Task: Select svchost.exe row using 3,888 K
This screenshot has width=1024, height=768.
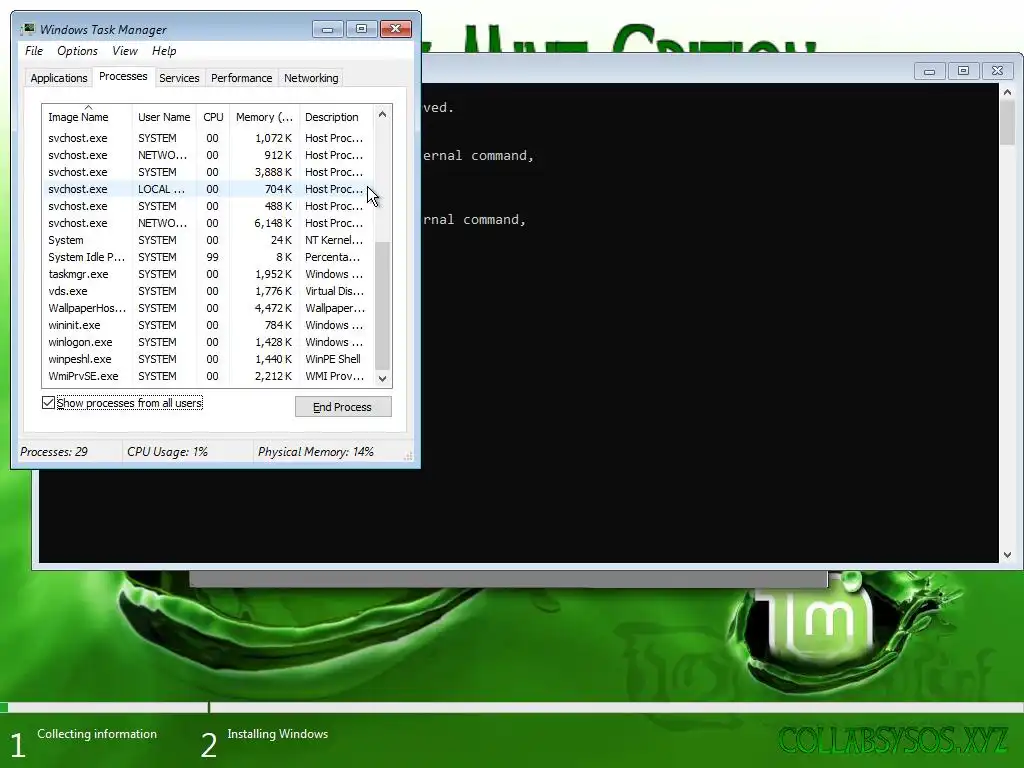Action: pyautogui.click(x=208, y=172)
